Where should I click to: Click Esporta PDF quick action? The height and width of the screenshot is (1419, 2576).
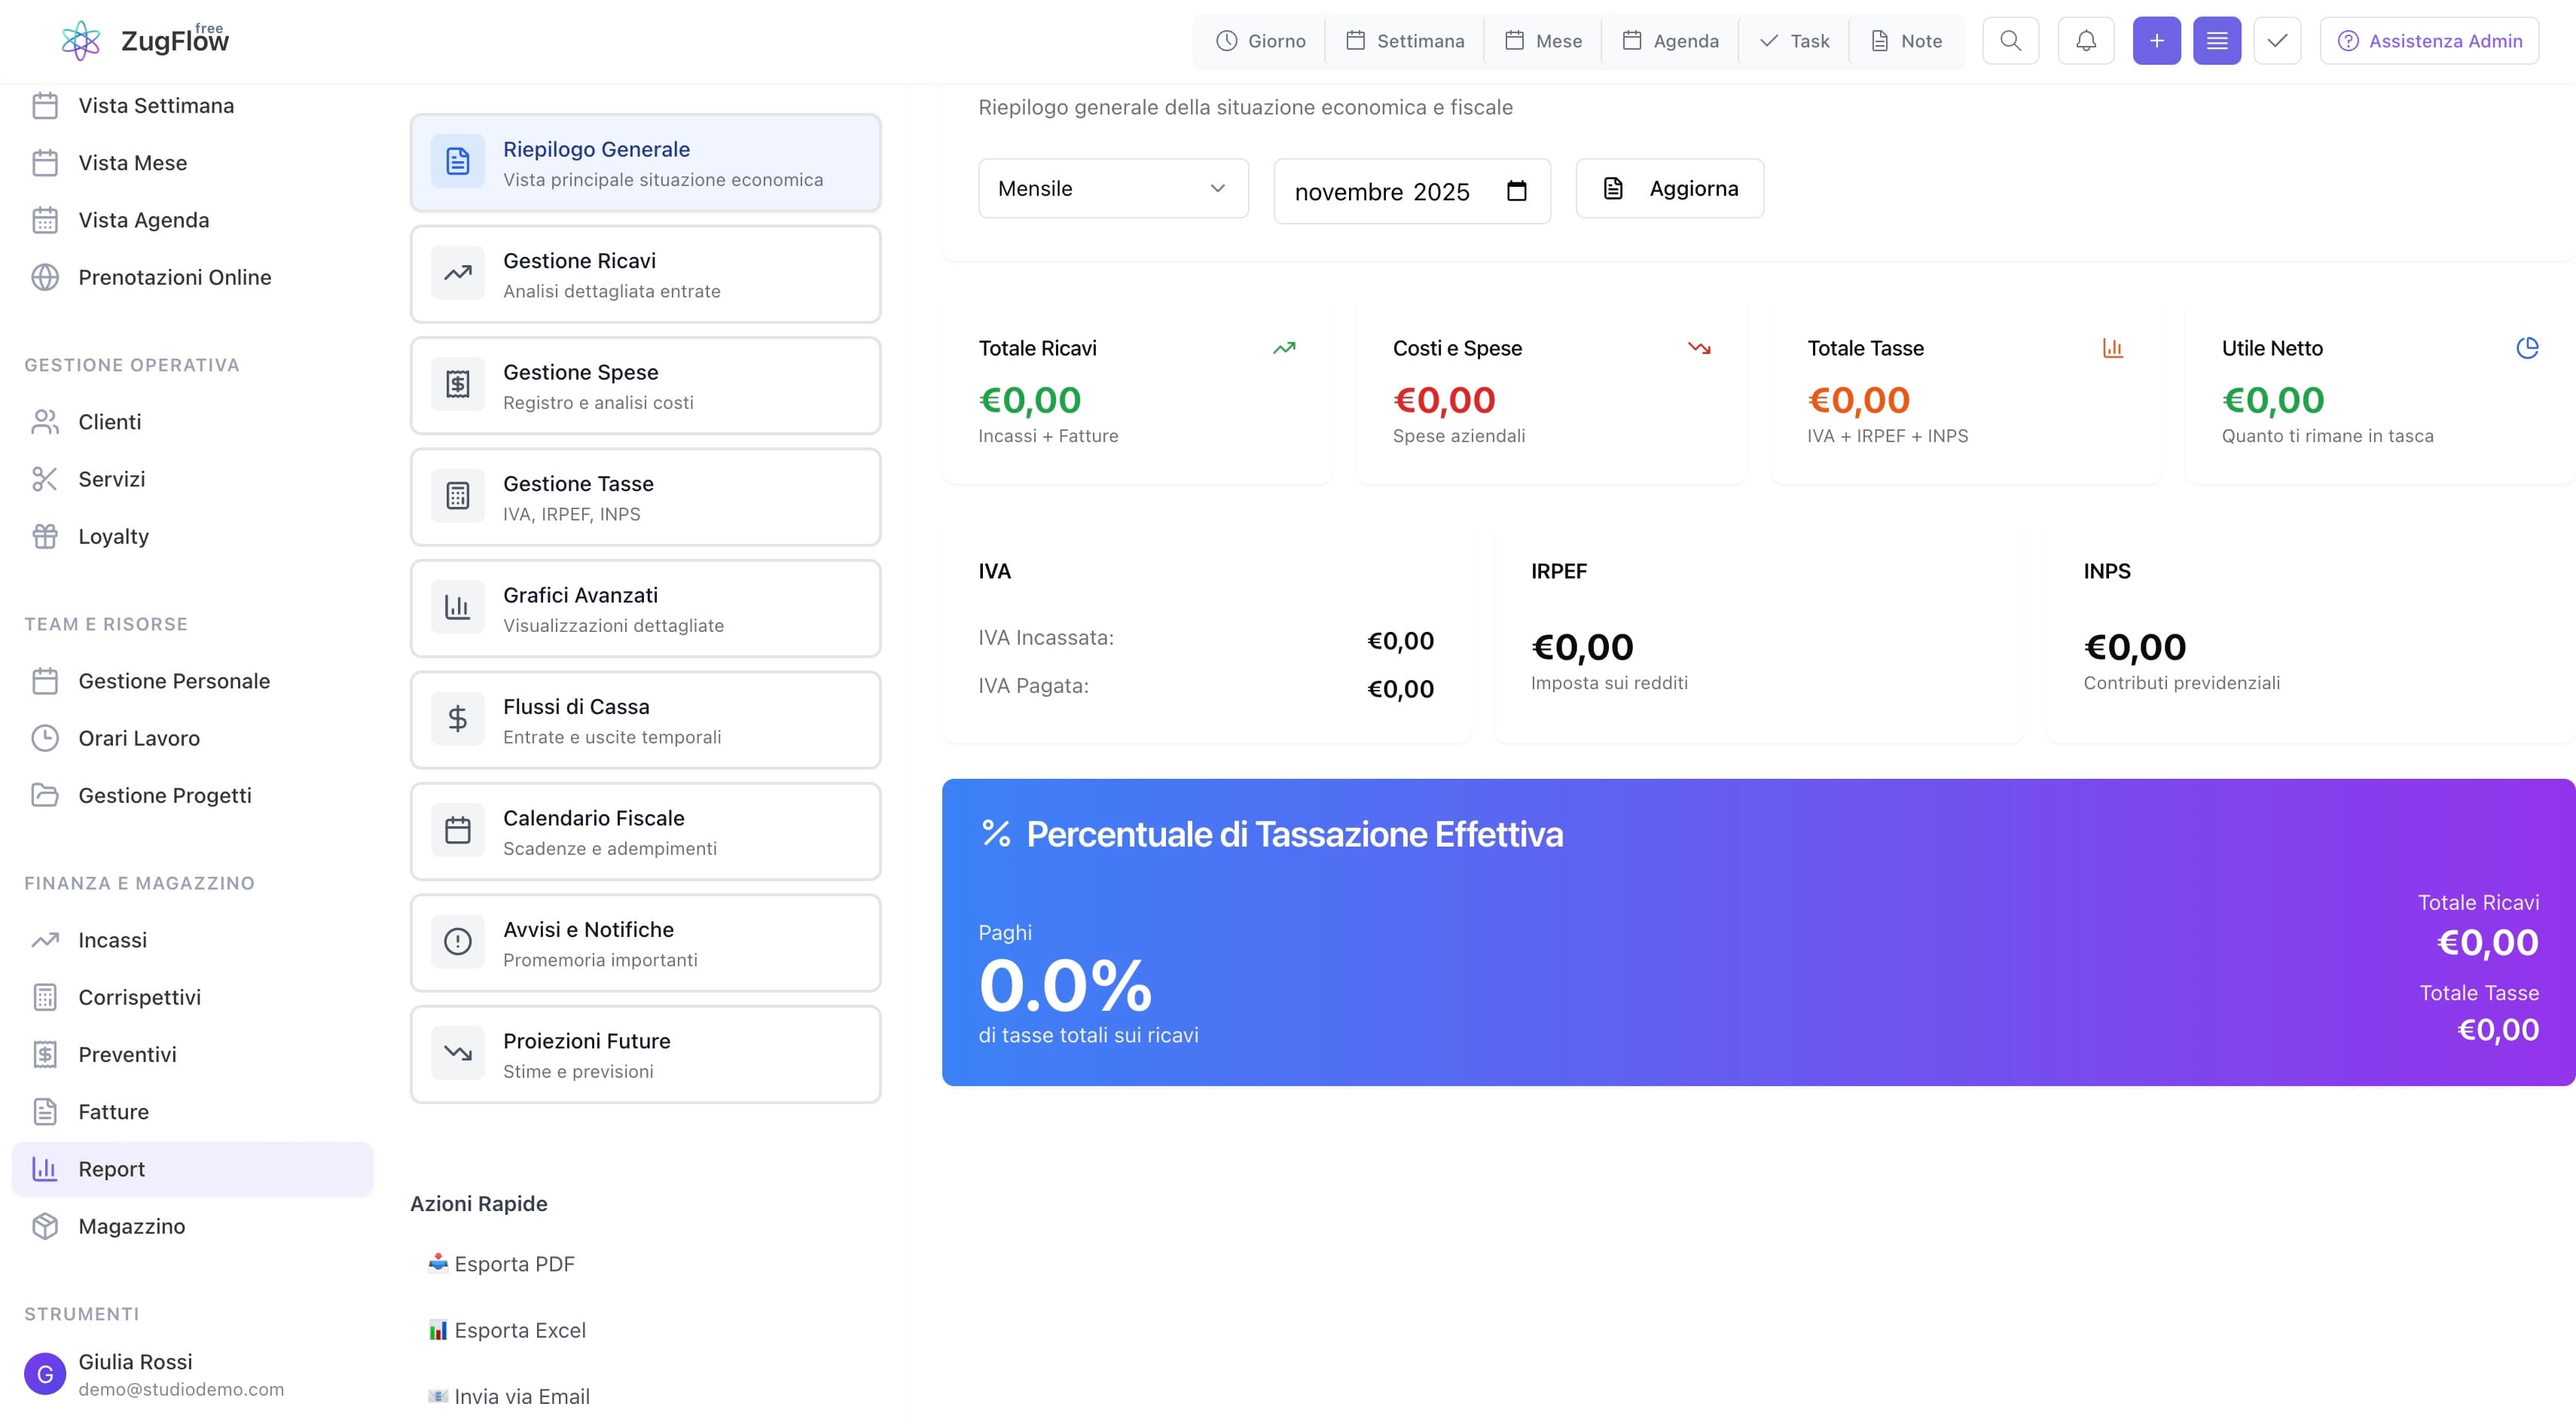[x=502, y=1264]
